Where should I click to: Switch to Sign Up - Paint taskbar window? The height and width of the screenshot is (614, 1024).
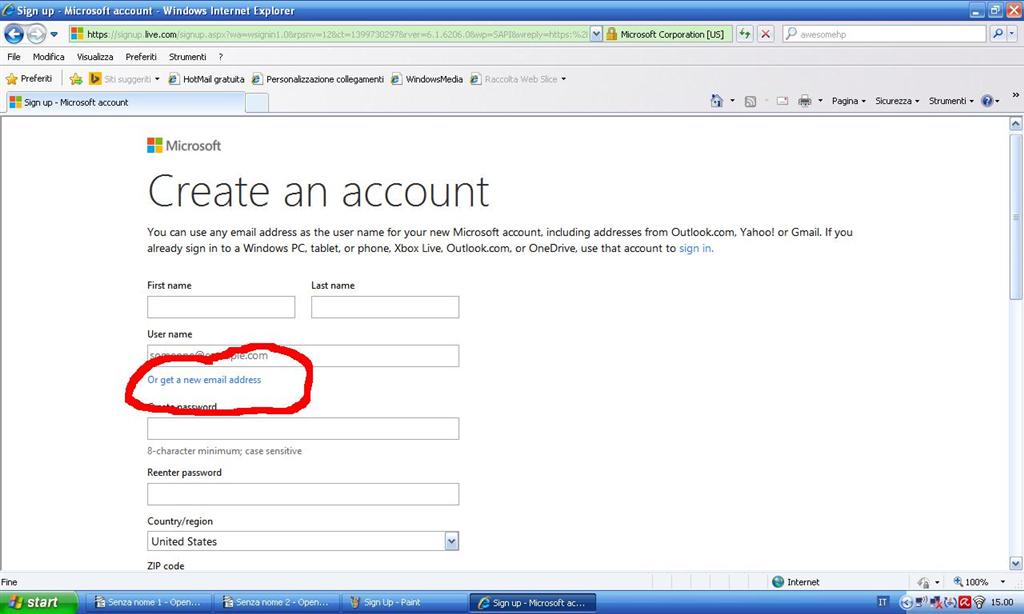(x=405, y=602)
